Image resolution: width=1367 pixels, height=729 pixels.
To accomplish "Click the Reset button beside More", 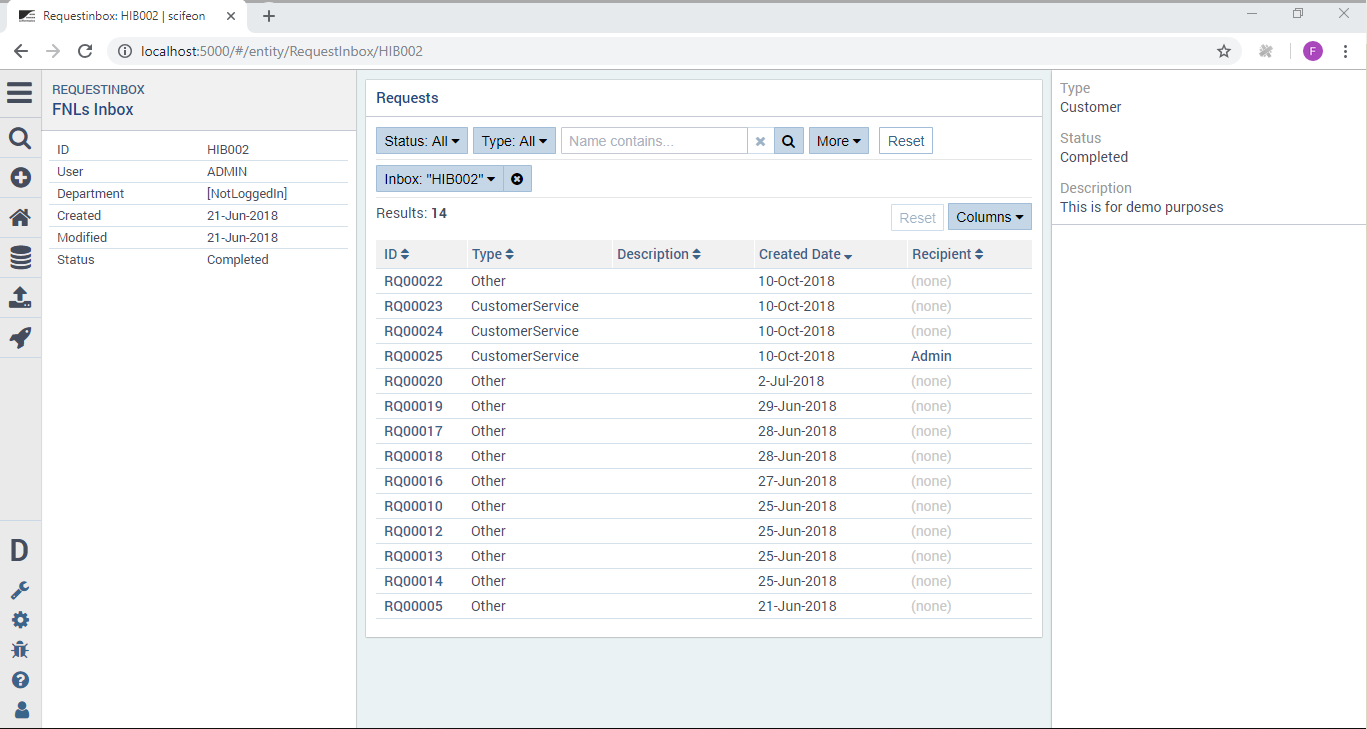I will click(x=906, y=141).
